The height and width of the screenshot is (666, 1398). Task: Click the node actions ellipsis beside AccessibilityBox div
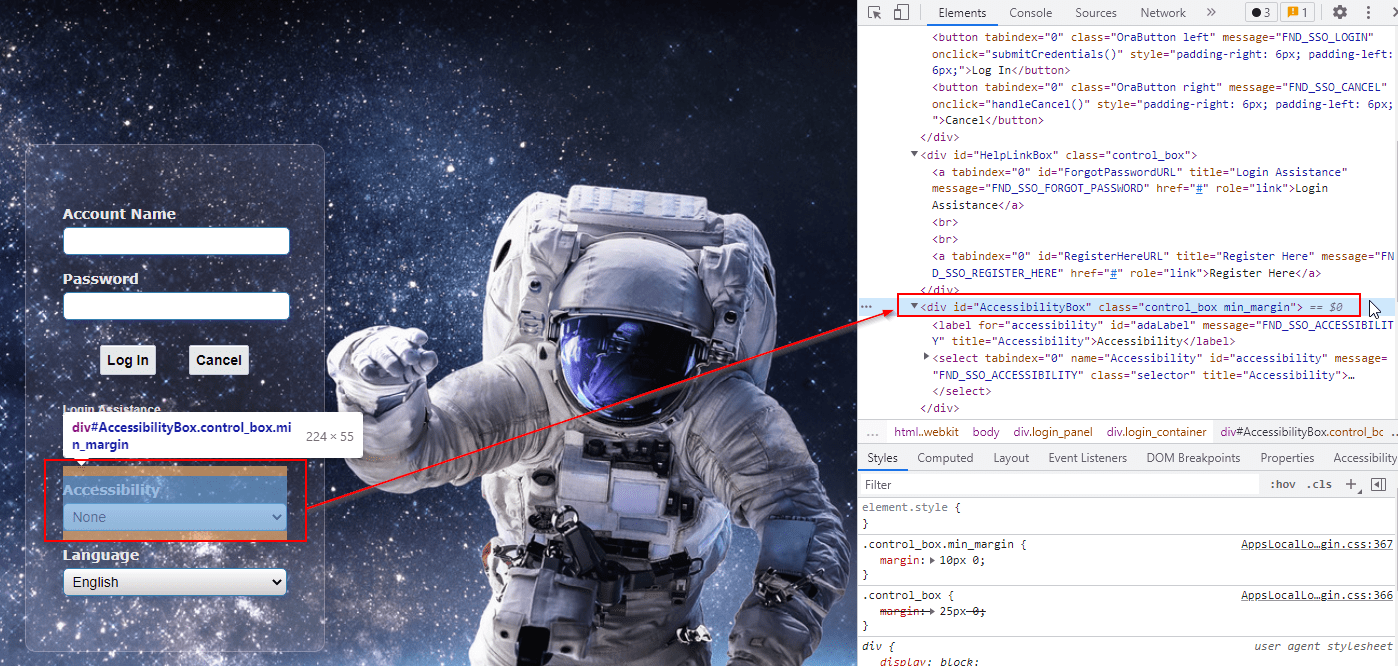pyautogui.click(x=866, y=306)
